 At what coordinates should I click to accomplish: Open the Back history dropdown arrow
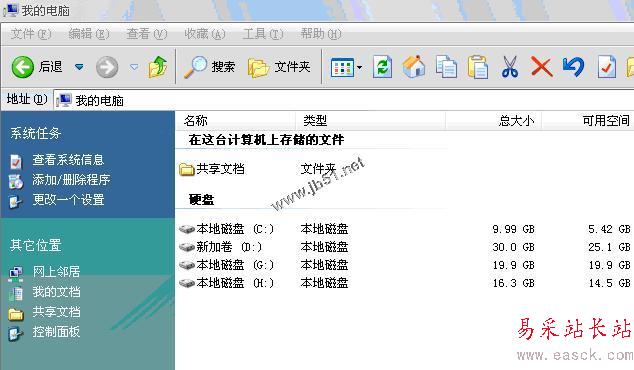79,67
